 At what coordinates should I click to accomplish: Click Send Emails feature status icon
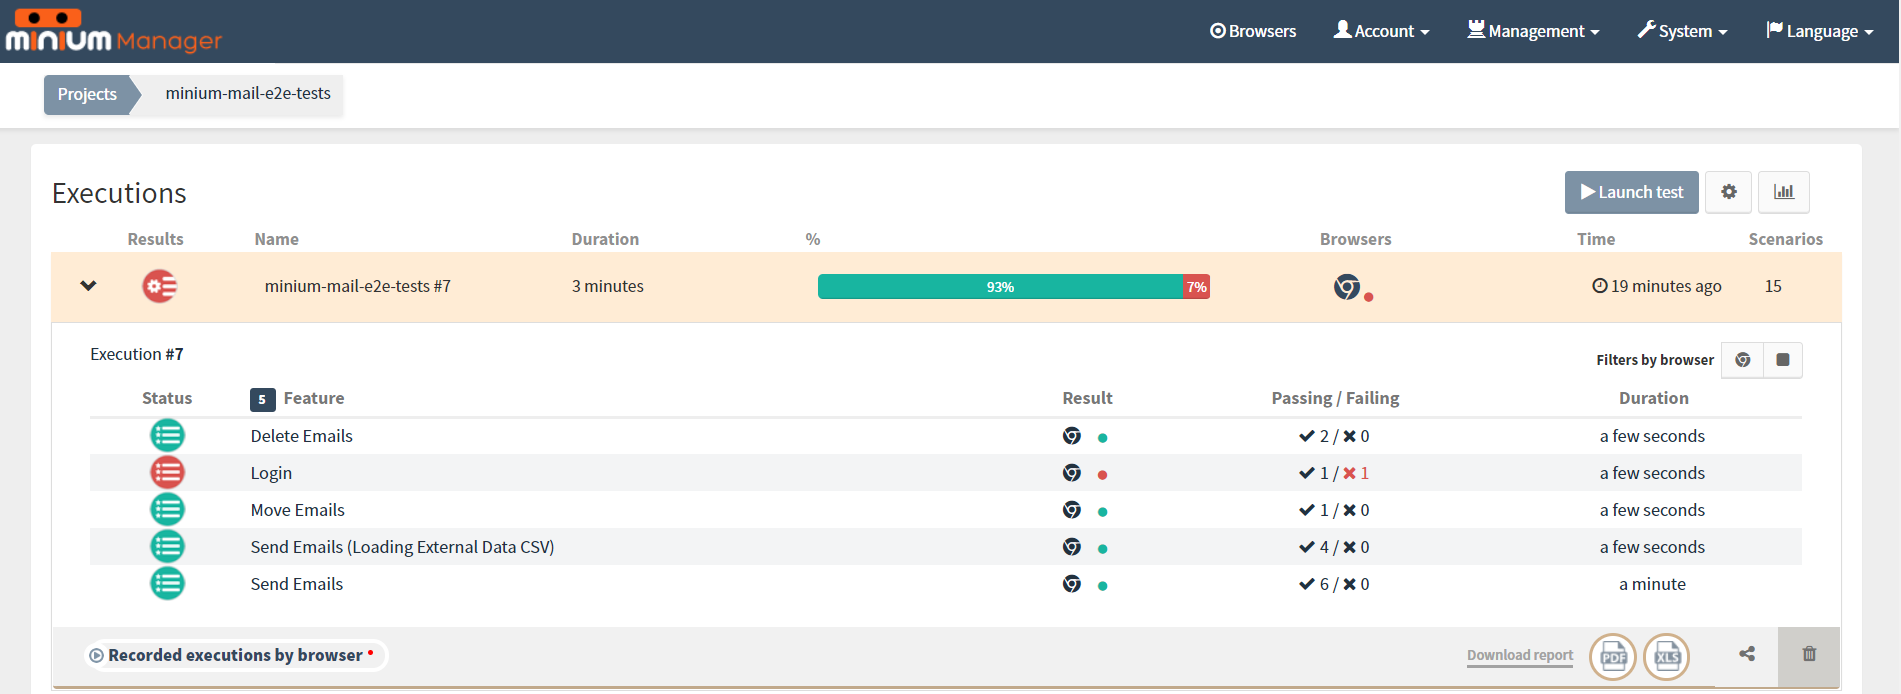tap(167, 584)
